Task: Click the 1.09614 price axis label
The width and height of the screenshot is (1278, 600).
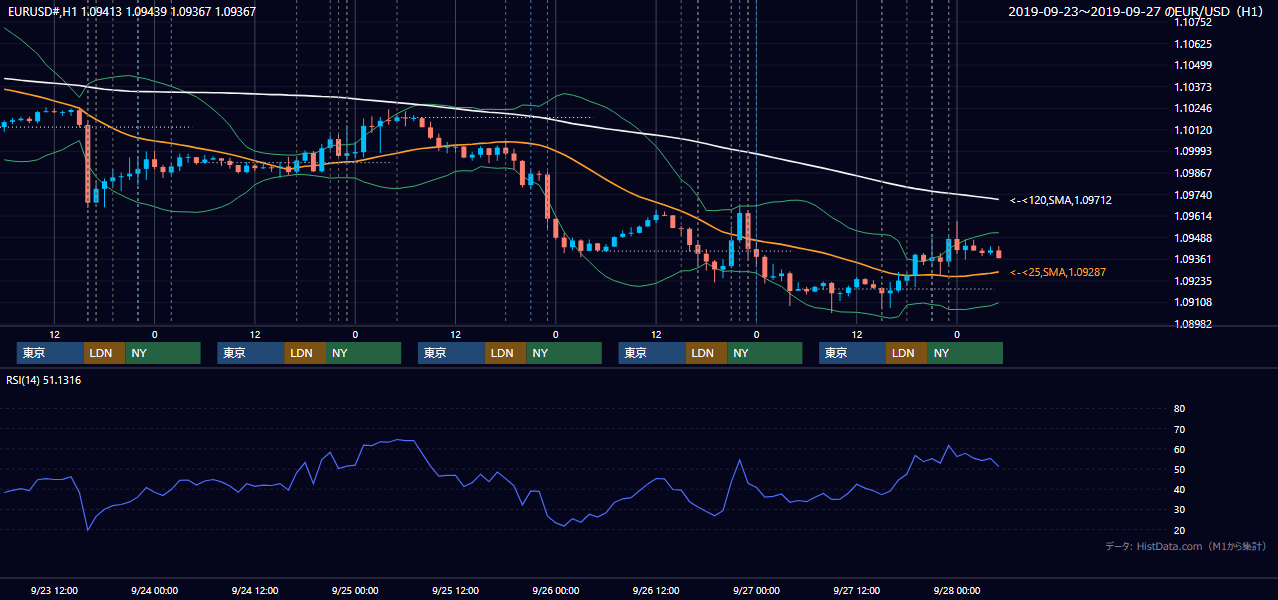Action: pyautogui.click(x=1192, y=216)
